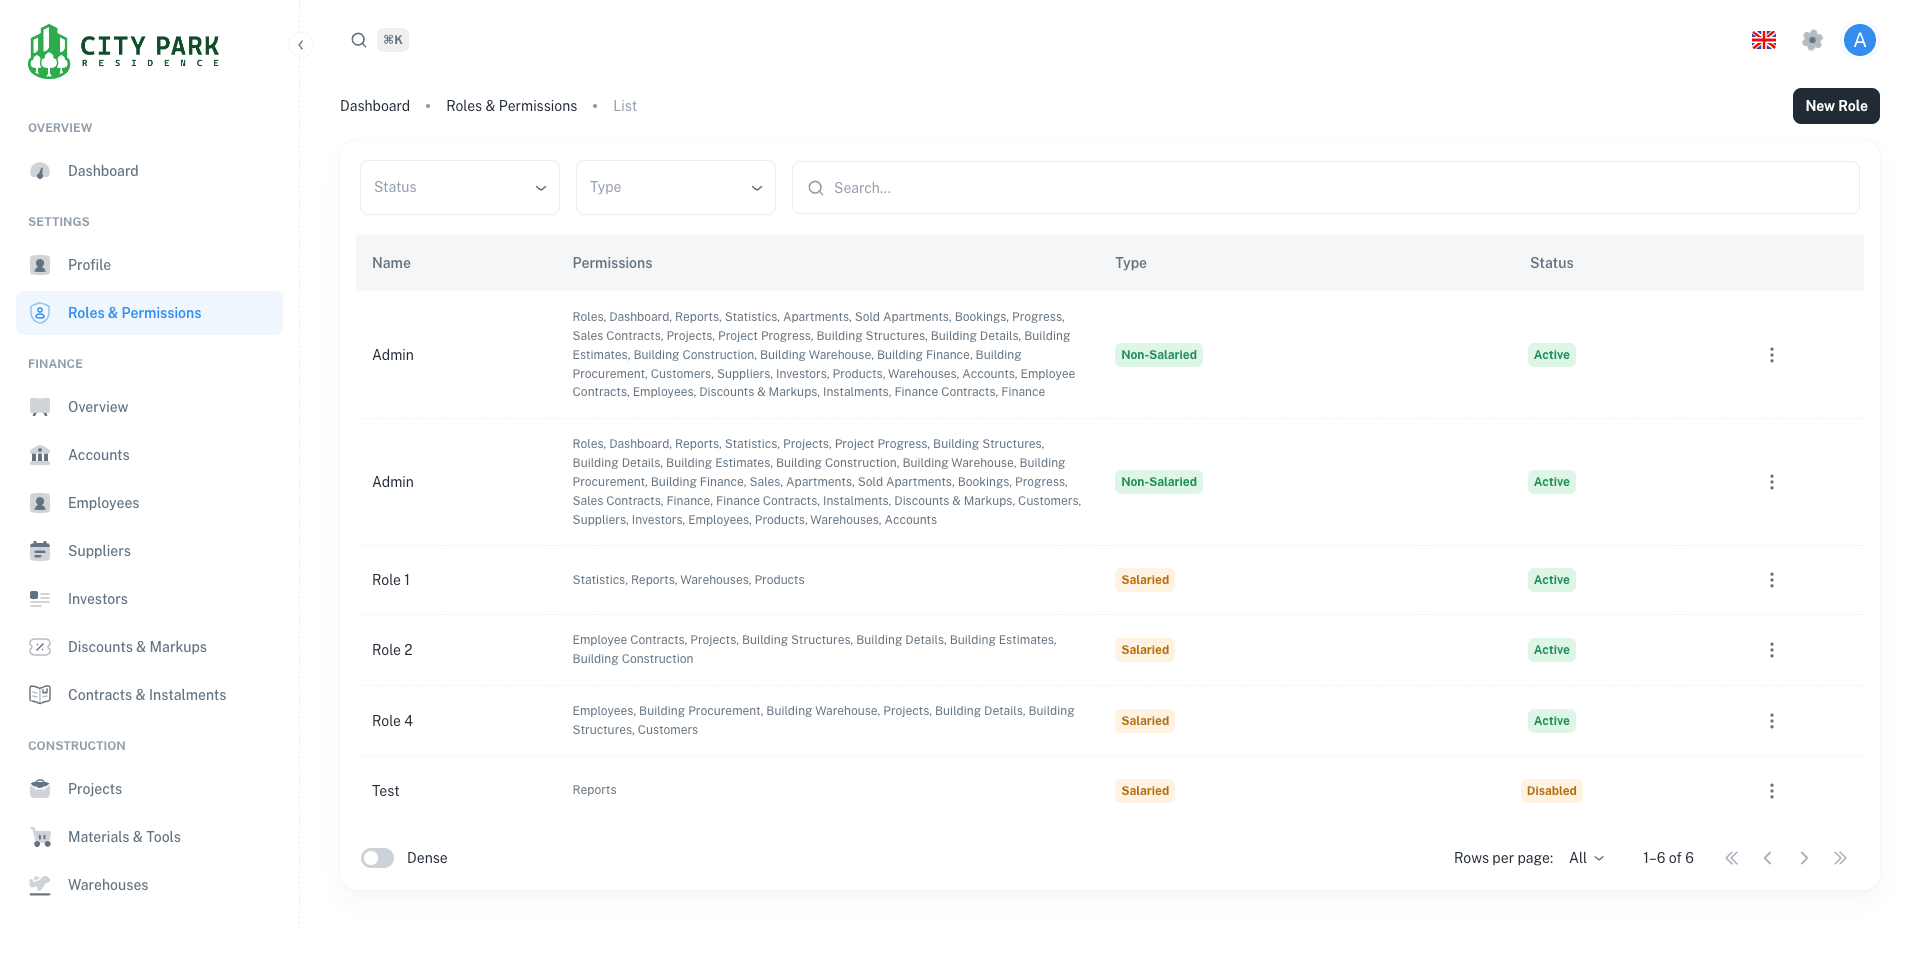Viewport: 1920px width, 978px height.
Task: Open the three-dot menu for Role 1
Action: tap(1771, 580)
